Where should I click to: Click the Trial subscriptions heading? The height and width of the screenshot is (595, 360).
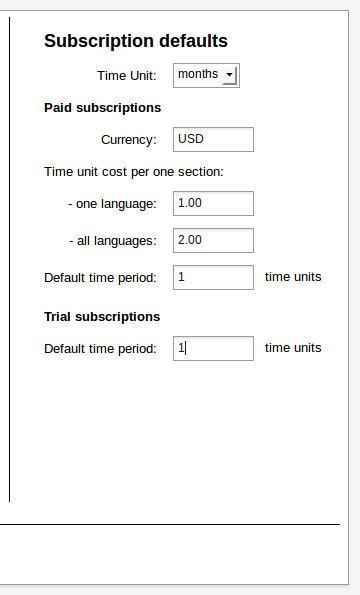[x=102, y=316]
